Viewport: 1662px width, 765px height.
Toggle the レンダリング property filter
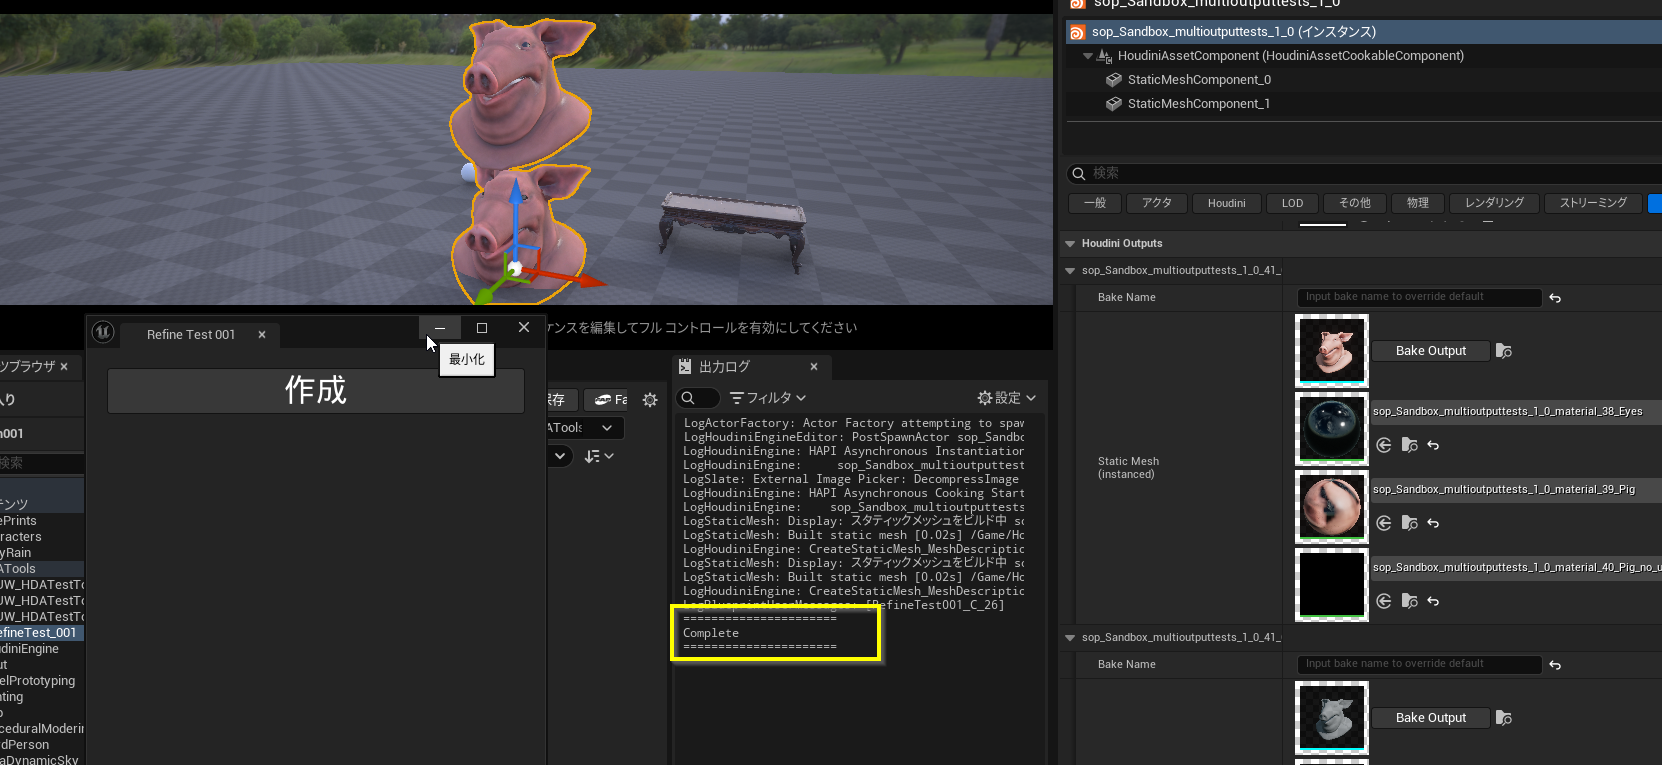coord(1494,203)
